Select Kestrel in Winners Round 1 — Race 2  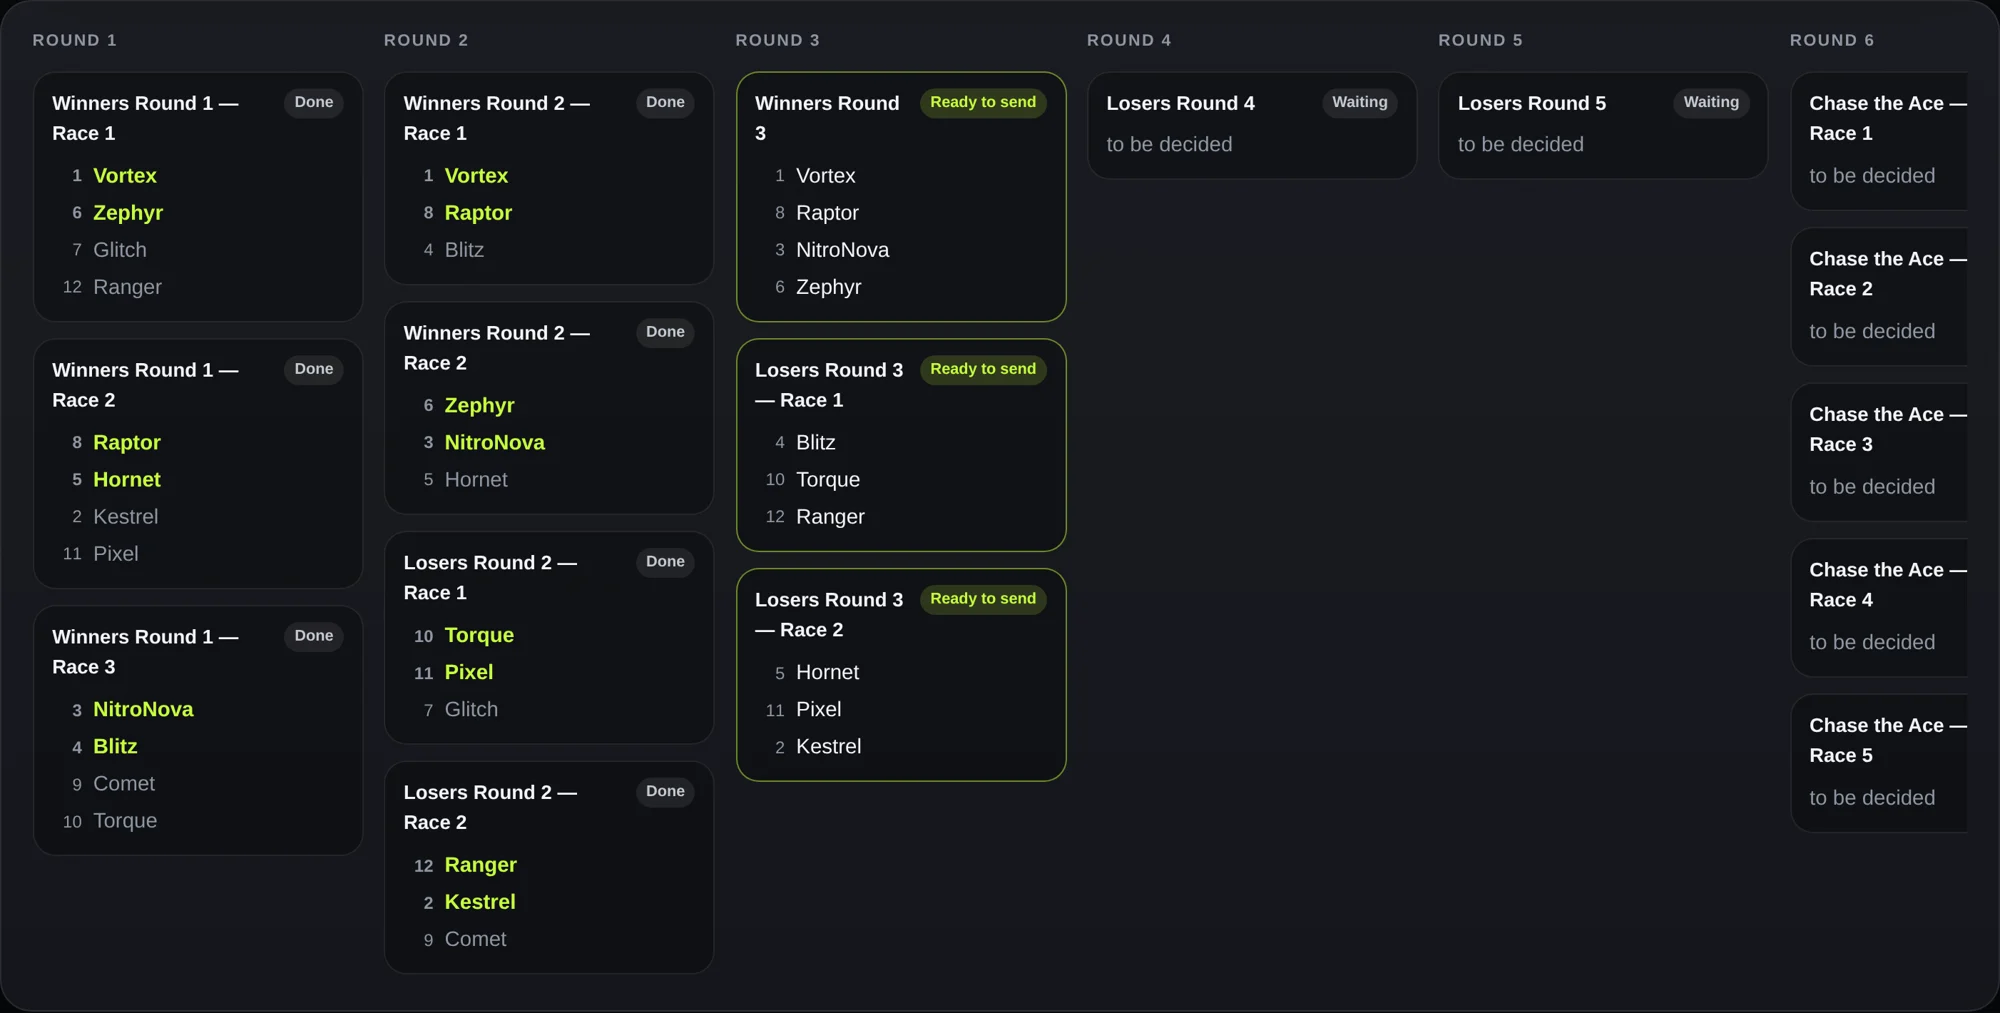pos(126,517)
